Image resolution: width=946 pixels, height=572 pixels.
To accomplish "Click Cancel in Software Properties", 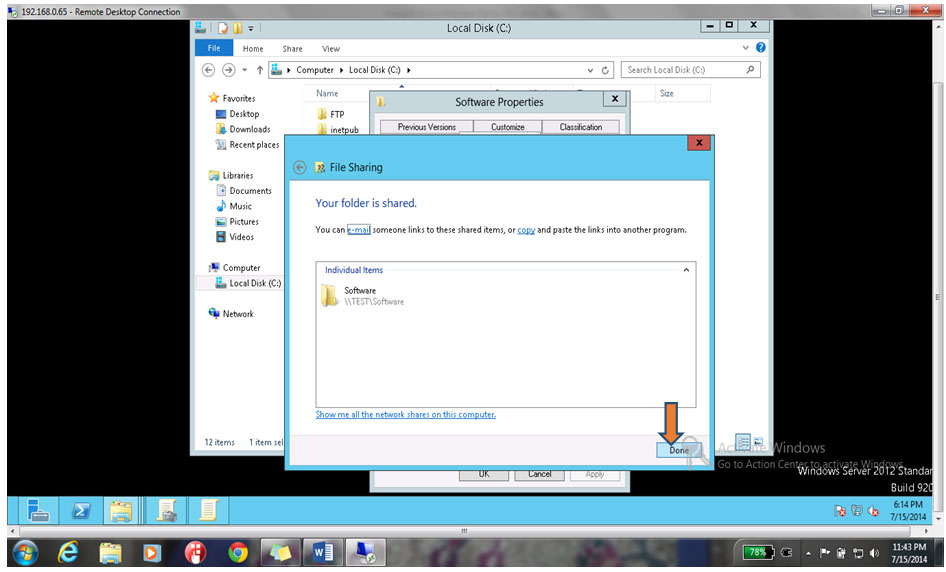I will 539,474.
